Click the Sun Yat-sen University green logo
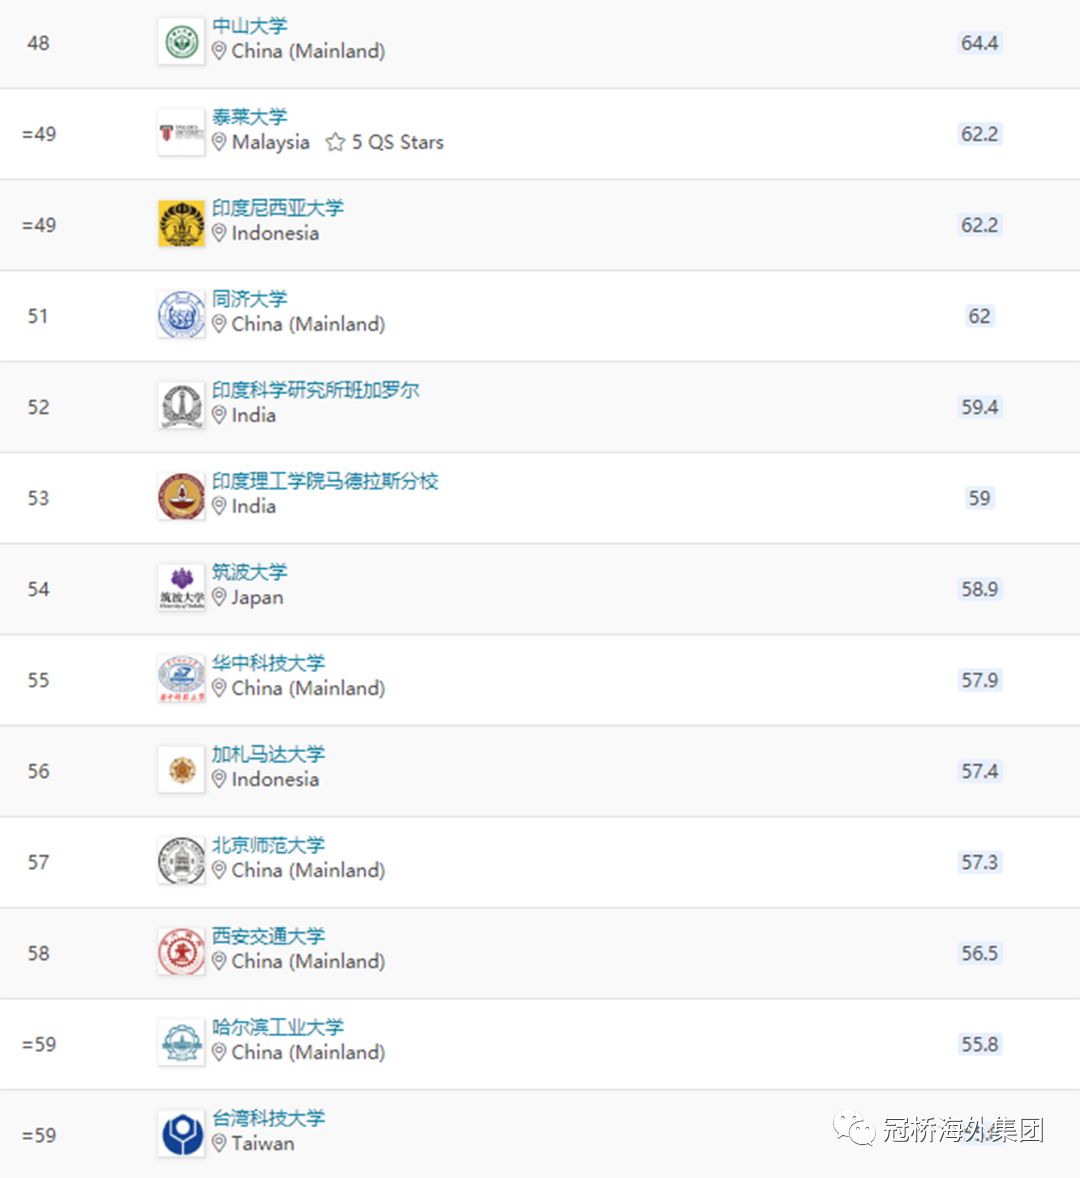The image size is (1080, 1178). pos(181,42)
